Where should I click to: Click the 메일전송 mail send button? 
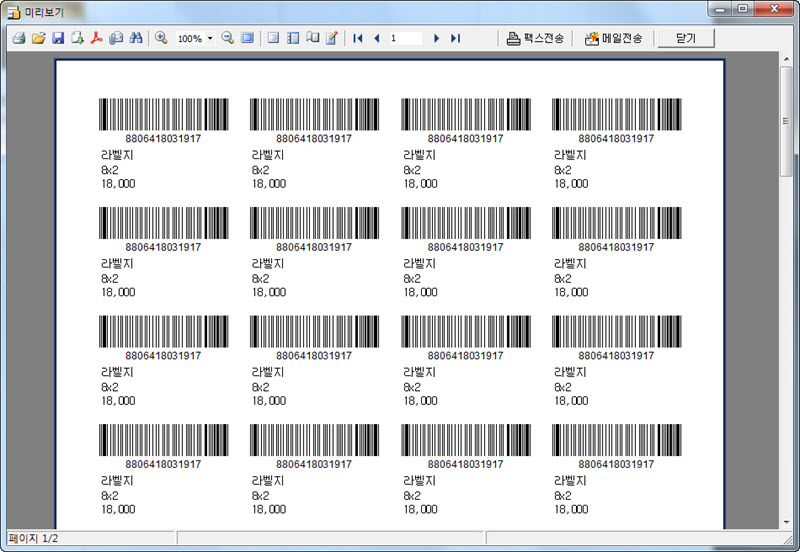613,38
